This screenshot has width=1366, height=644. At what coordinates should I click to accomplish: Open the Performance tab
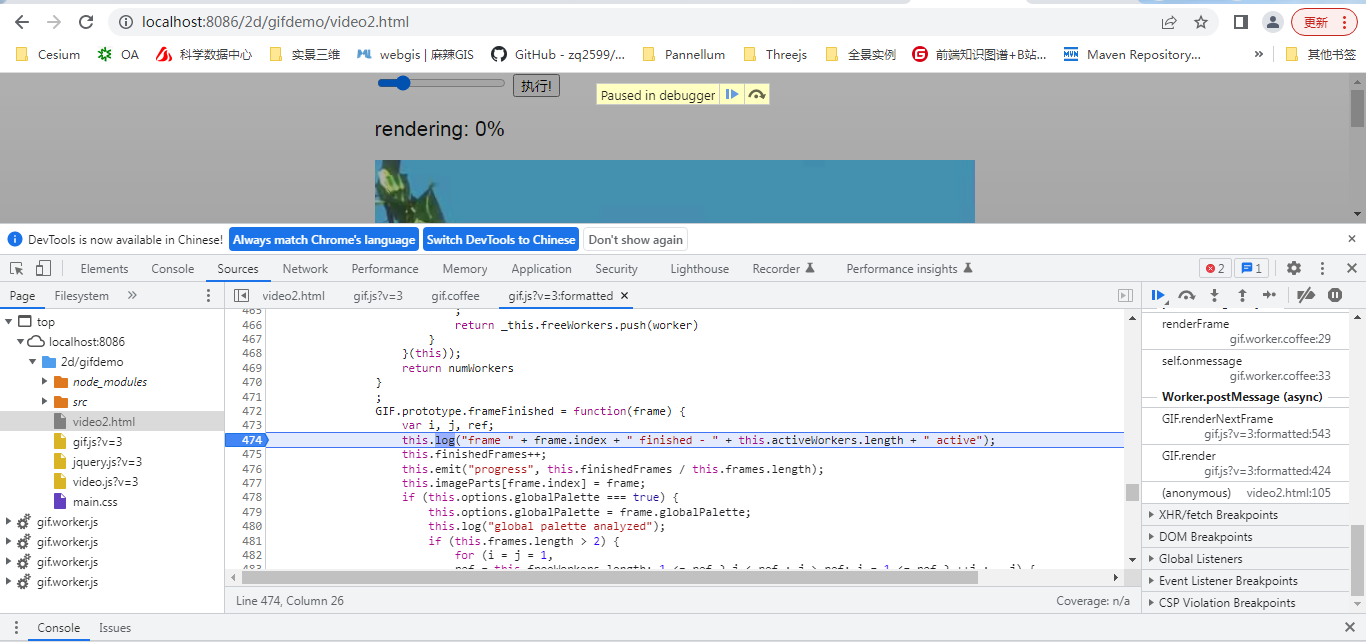click(385, 268)
